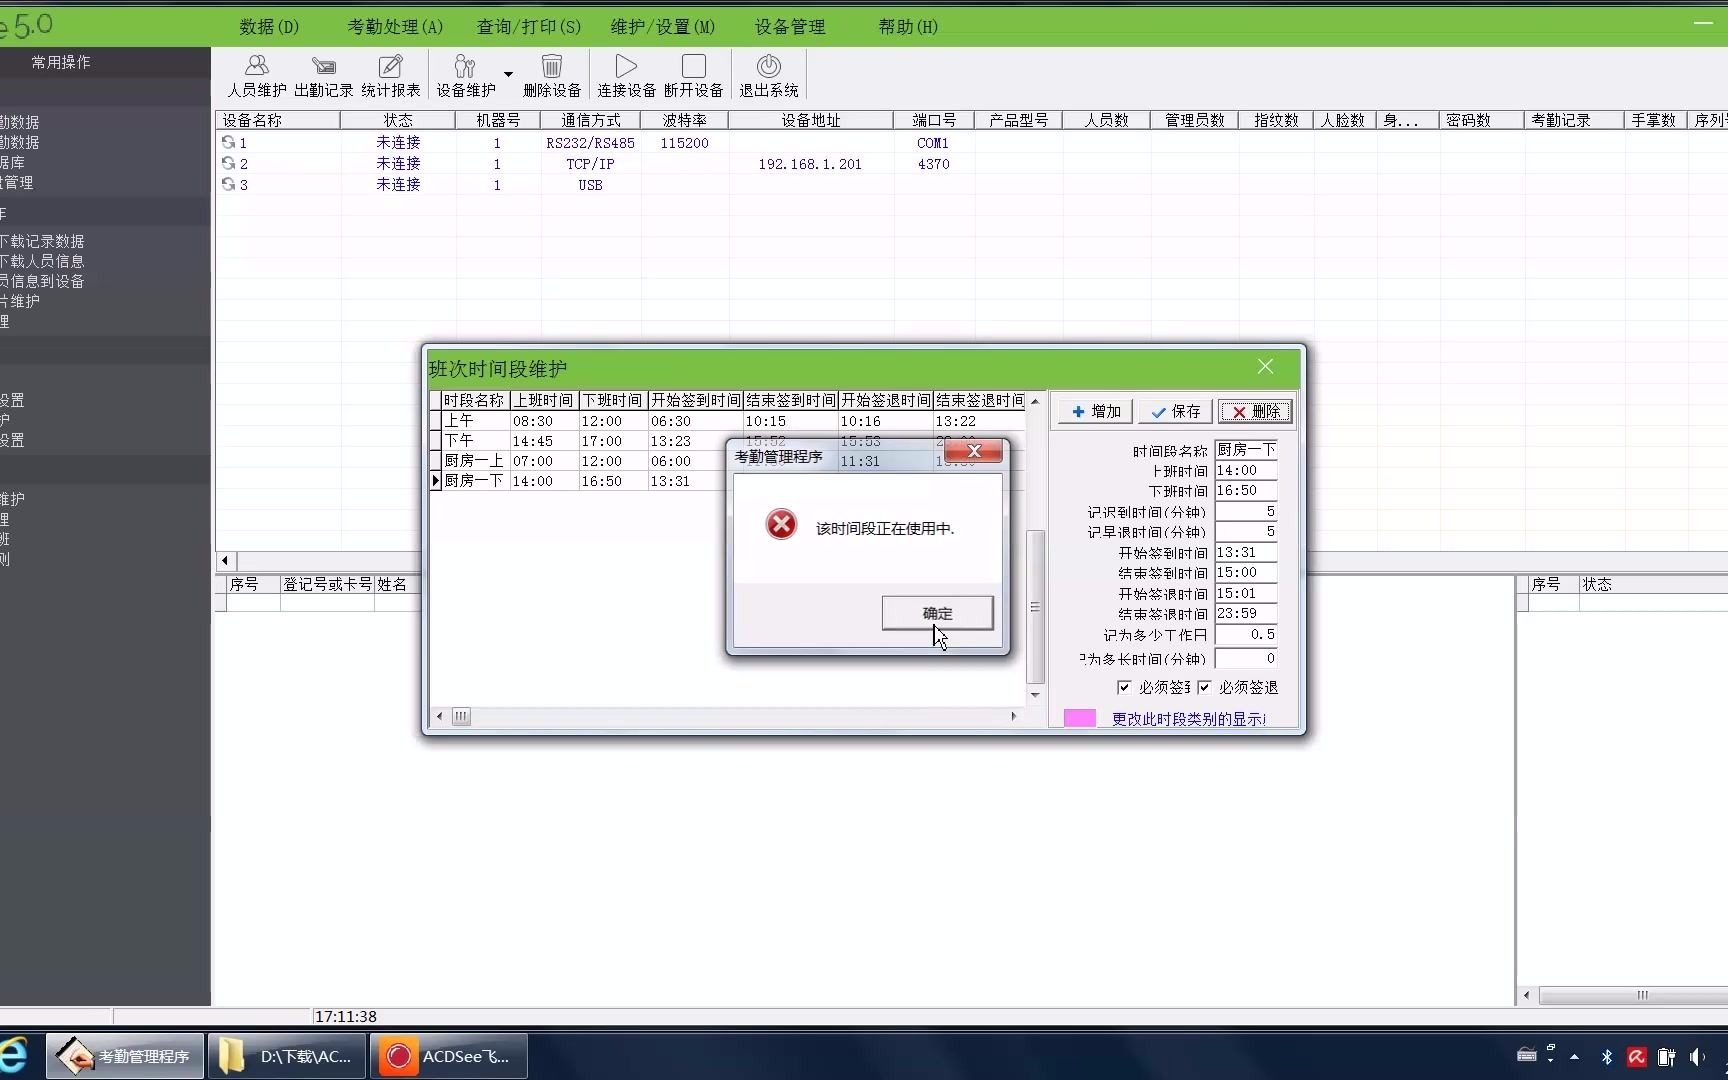Open the 人员维护 personnel maintenance tool
Image resolution: width=1728 pixels, height=1080 pixels.
pos(257,76)
